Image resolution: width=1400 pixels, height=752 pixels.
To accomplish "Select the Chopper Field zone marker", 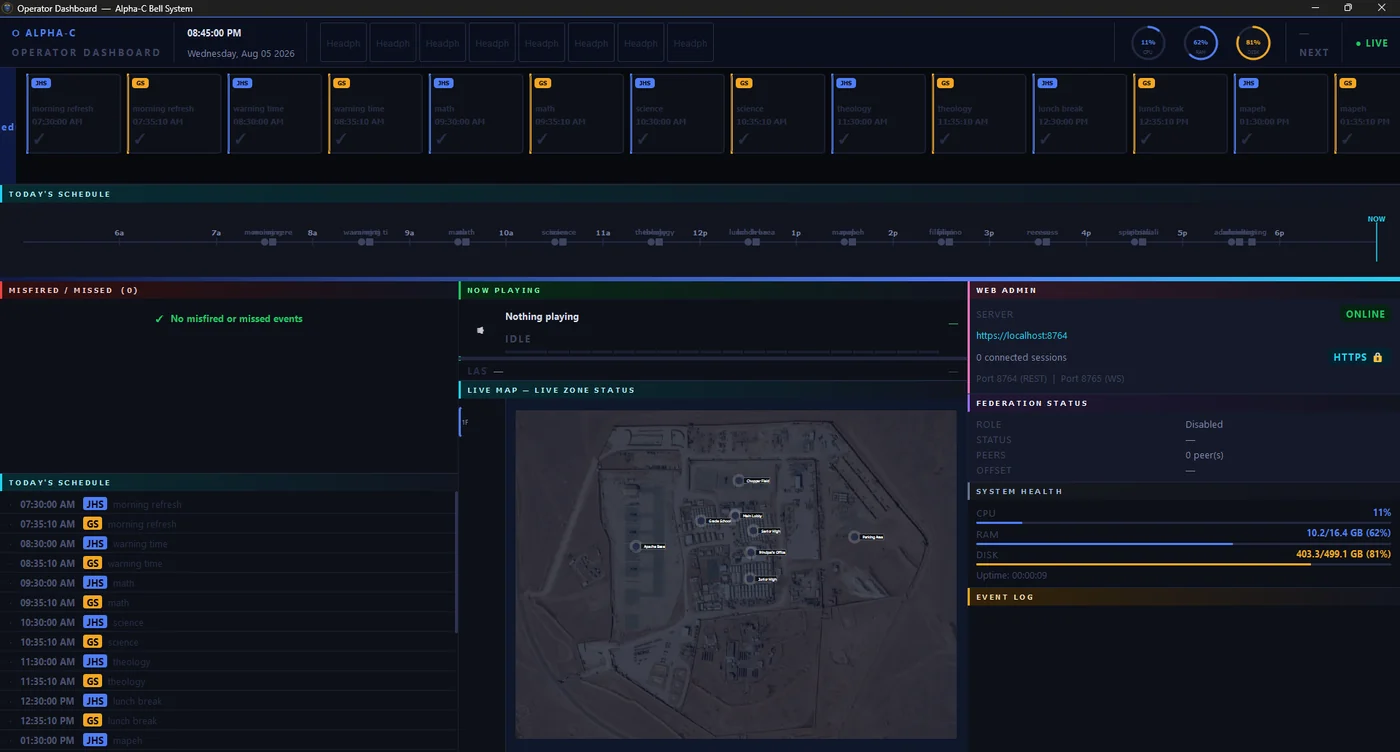I will tap(739, 481).
